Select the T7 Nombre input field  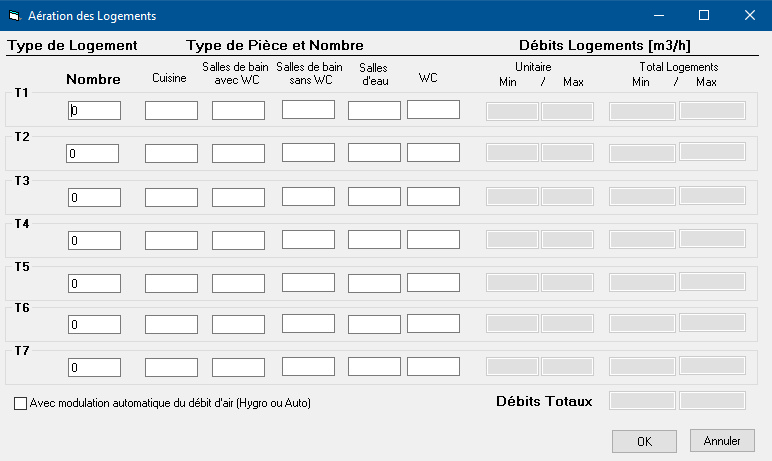(94, 368)
